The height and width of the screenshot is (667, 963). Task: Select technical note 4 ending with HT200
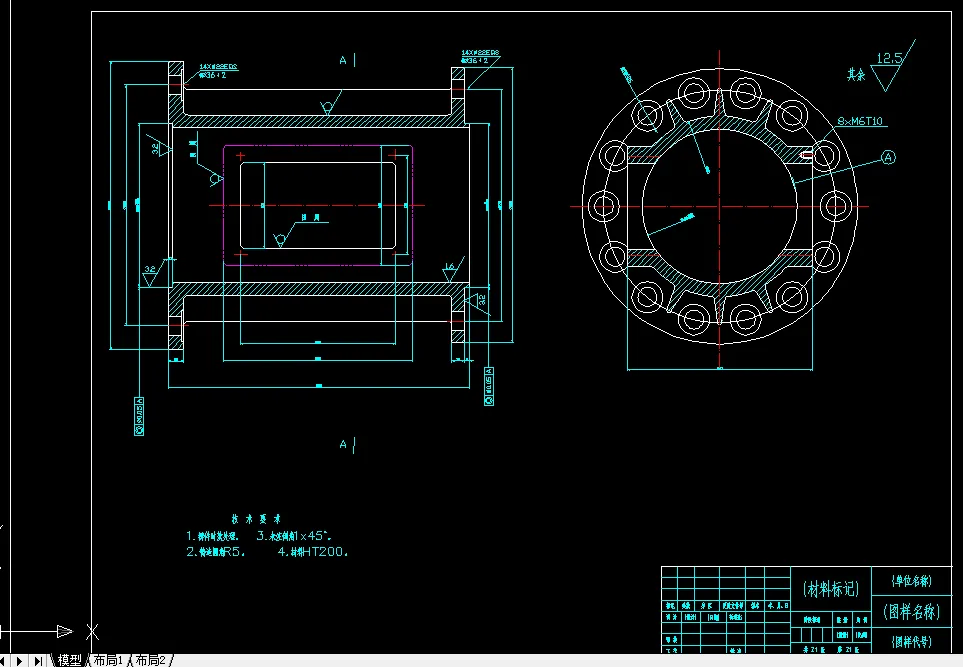click(x=313, y=552)
